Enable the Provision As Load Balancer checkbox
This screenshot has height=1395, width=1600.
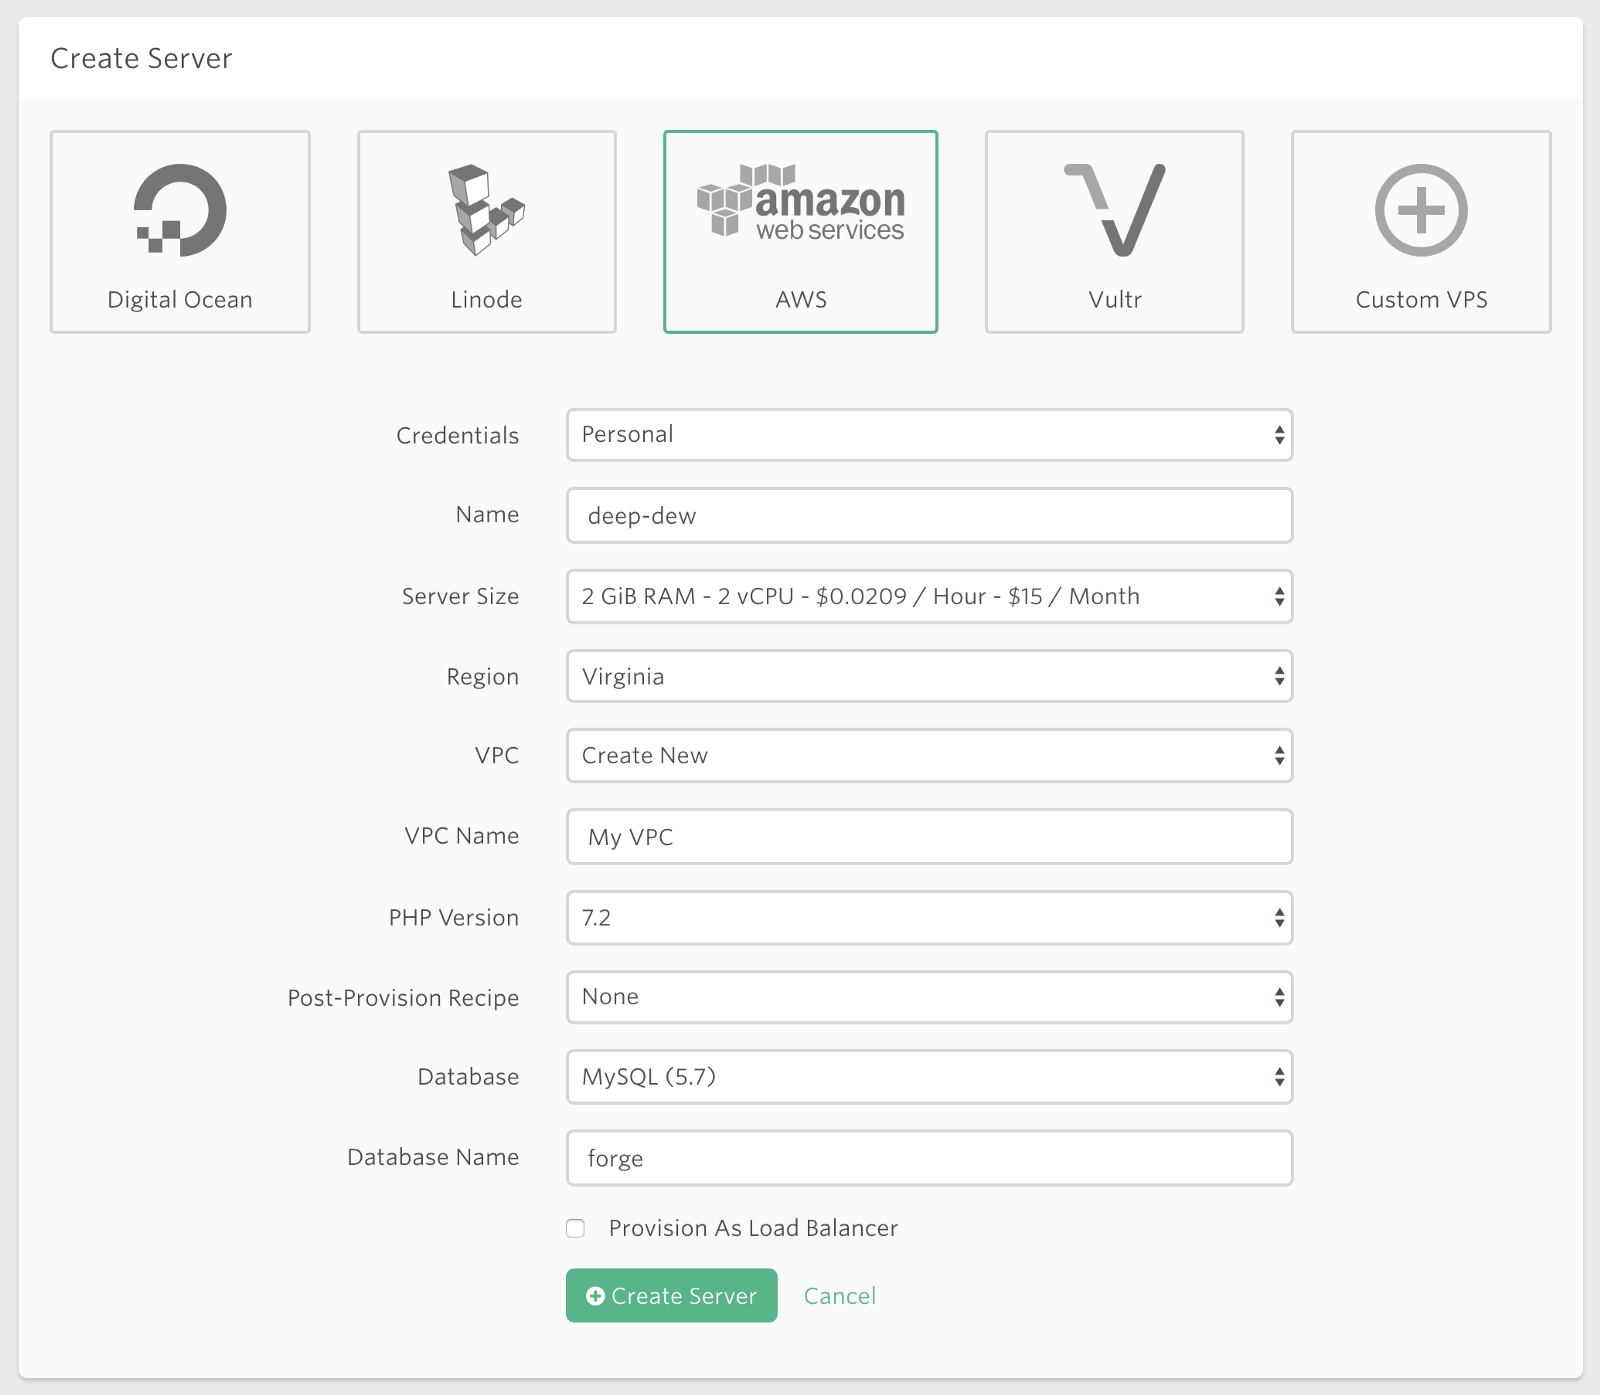(x=575, y=1228)
